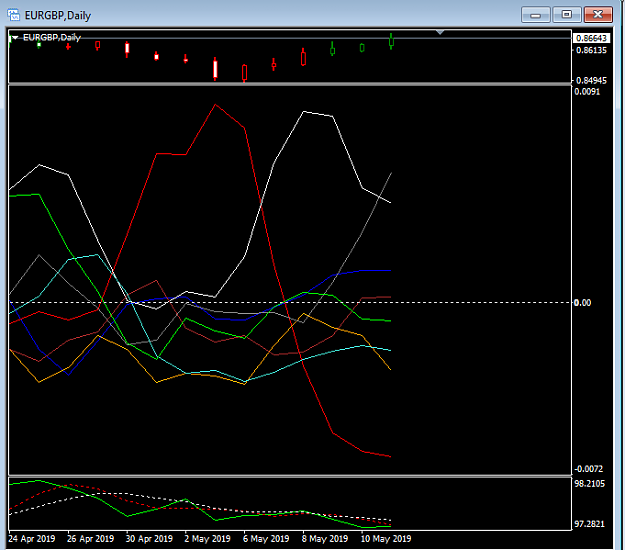Click the lower indicator value 97.2821
625x550 pixels.
590,524
